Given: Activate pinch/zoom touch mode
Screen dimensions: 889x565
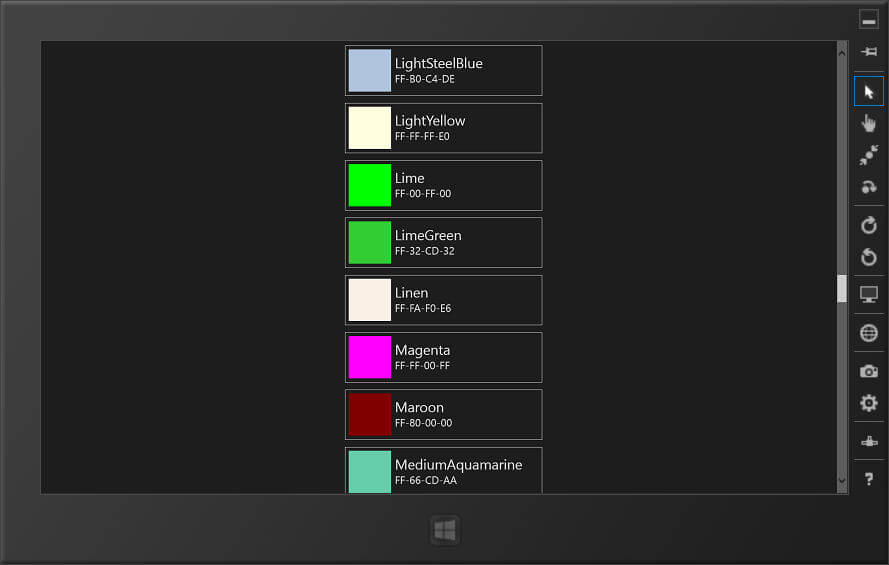Looking at the screenshot, I should (869, 155).
